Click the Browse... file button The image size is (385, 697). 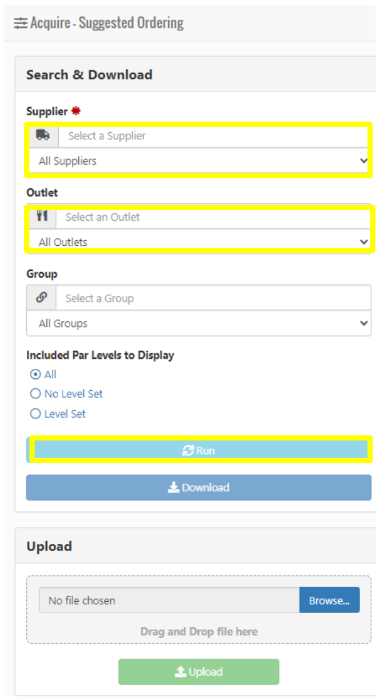click(x=329, y=601)
